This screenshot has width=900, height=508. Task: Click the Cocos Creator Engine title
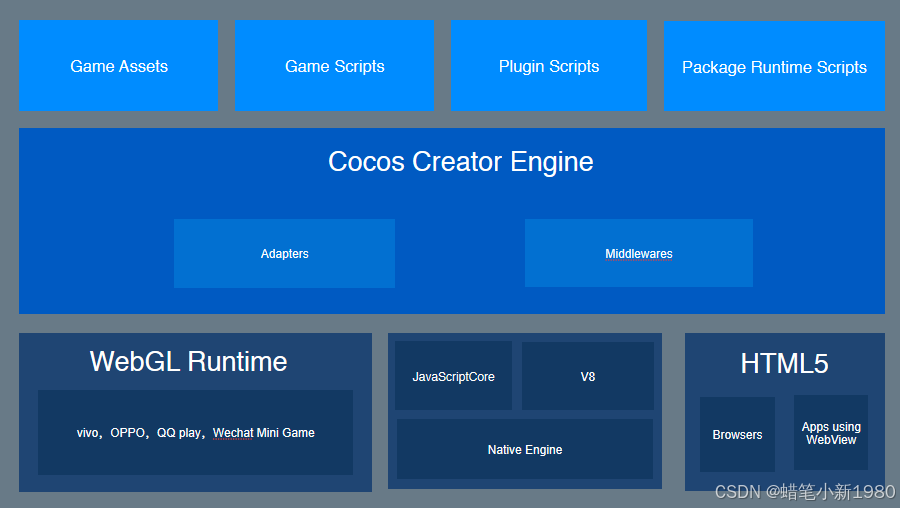(x=460, y=161)
